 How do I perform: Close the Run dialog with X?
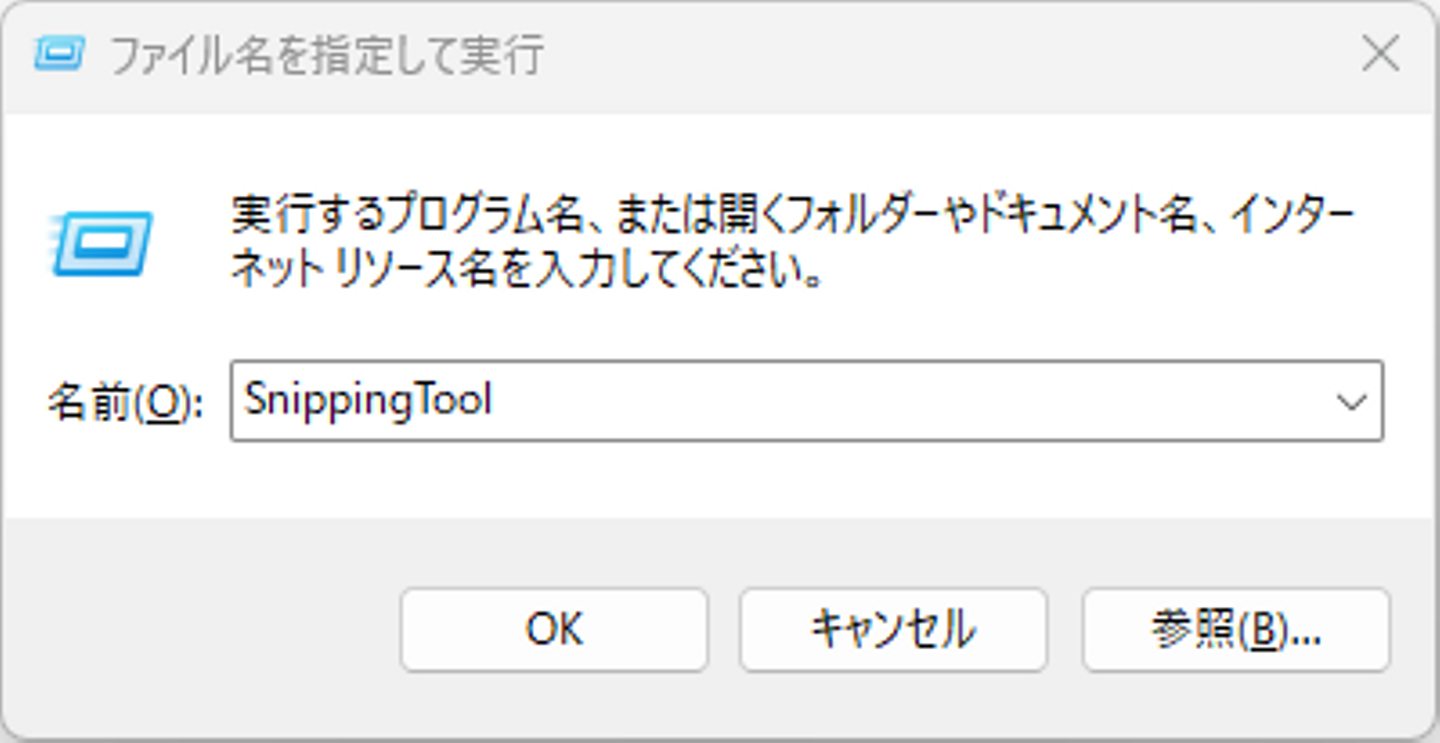[x=1380, y=54]
